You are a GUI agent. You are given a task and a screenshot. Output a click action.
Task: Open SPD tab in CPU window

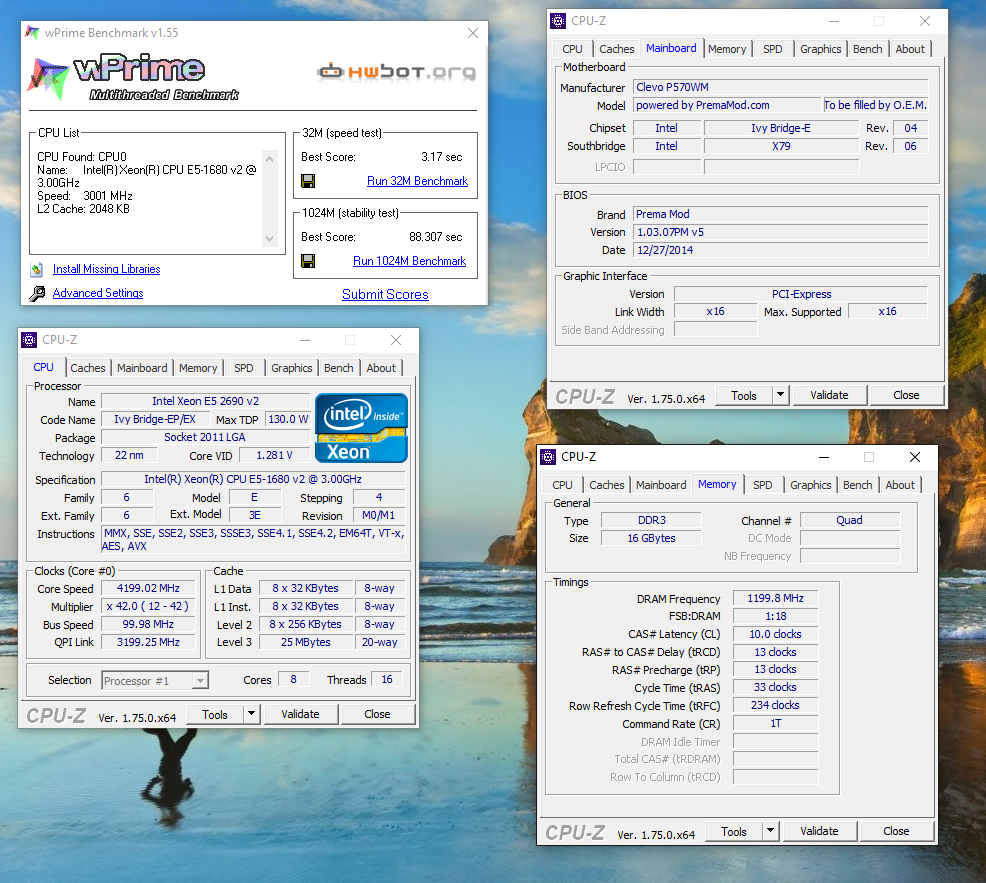(x=244, y=368)
